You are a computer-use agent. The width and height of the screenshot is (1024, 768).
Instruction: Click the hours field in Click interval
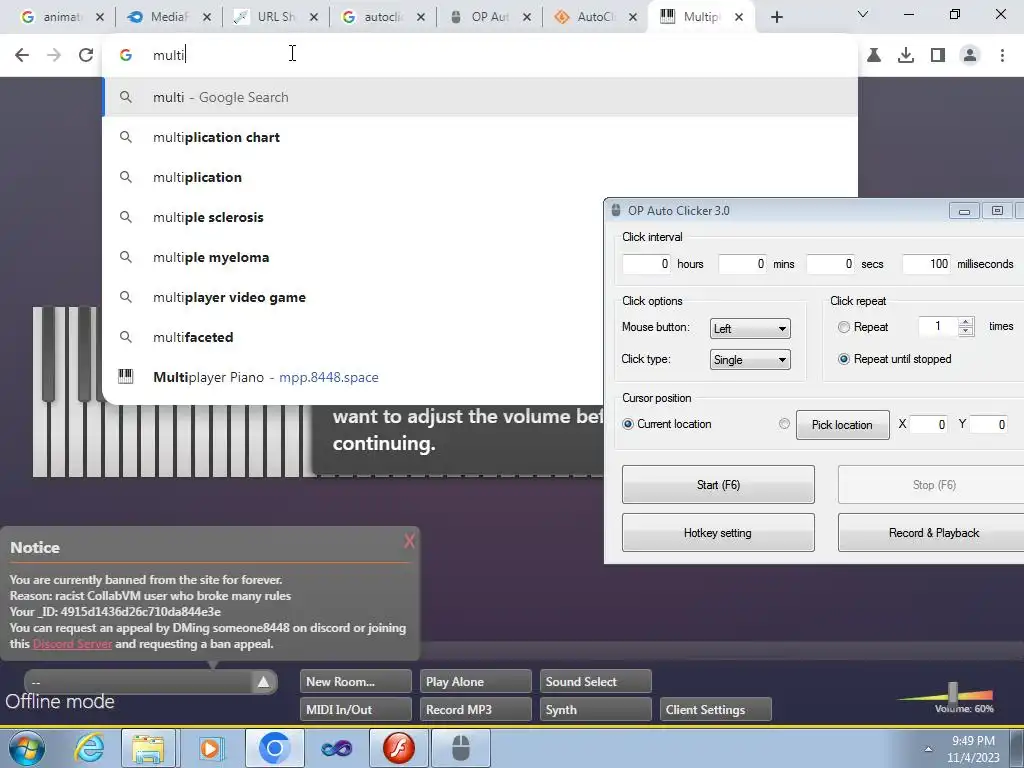647,264
